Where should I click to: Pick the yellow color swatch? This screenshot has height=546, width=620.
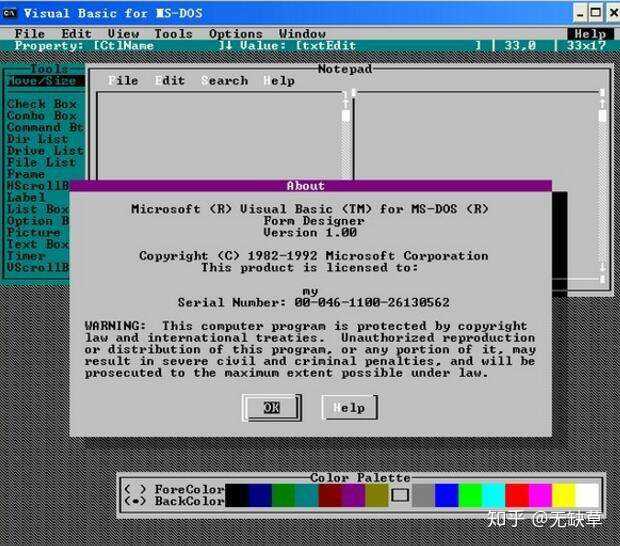[563, 495]
